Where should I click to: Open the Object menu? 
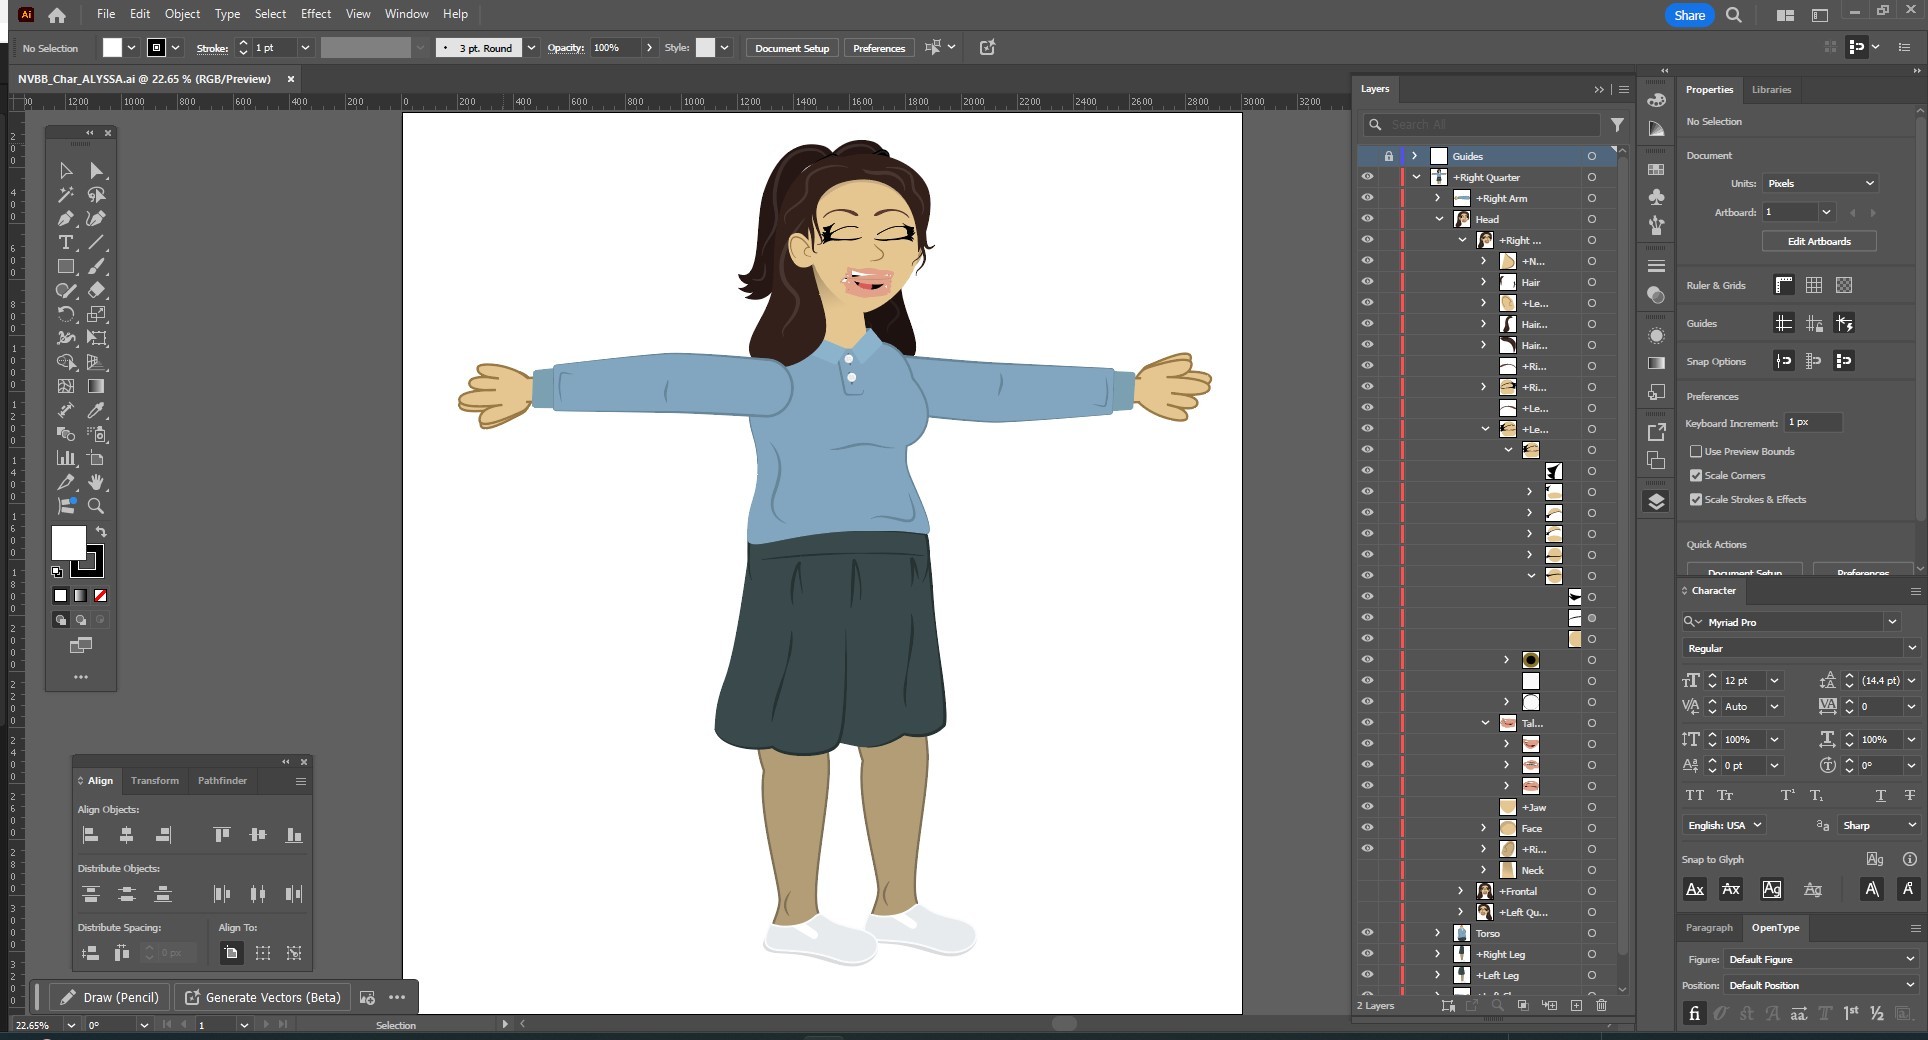(x=181, y=14)
